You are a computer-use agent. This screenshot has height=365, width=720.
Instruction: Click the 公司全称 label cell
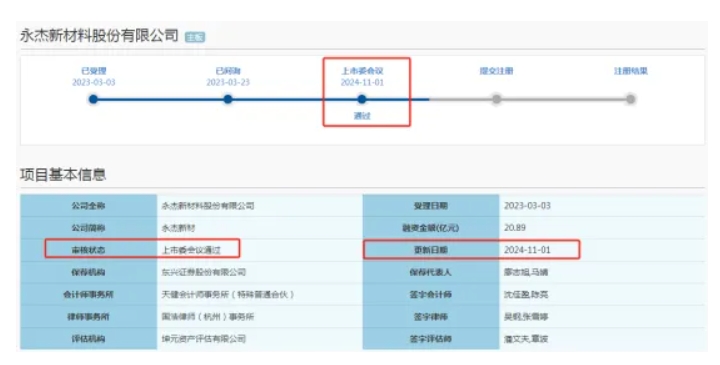pos(89,206)
